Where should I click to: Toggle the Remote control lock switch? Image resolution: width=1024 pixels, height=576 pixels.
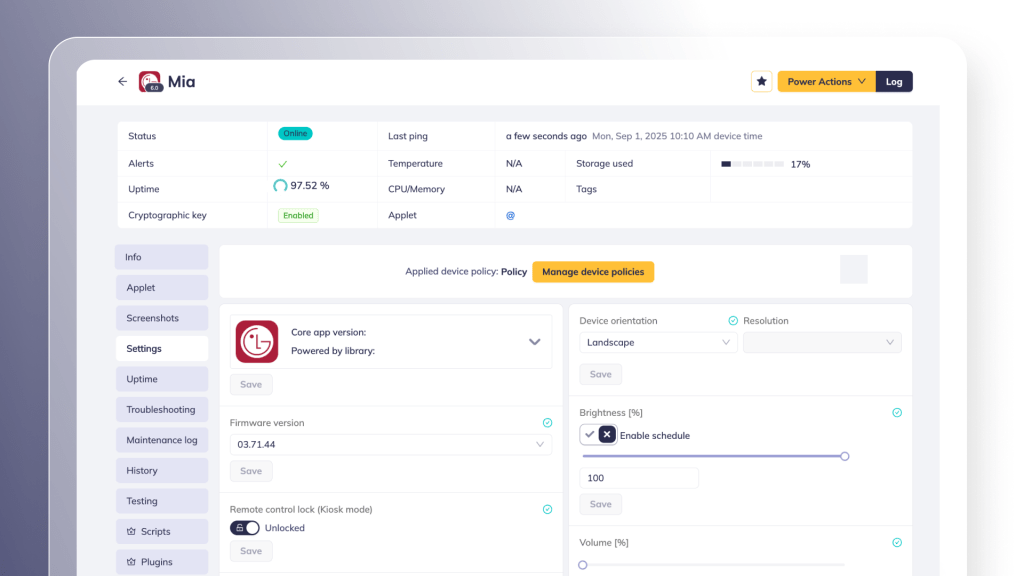245,528
